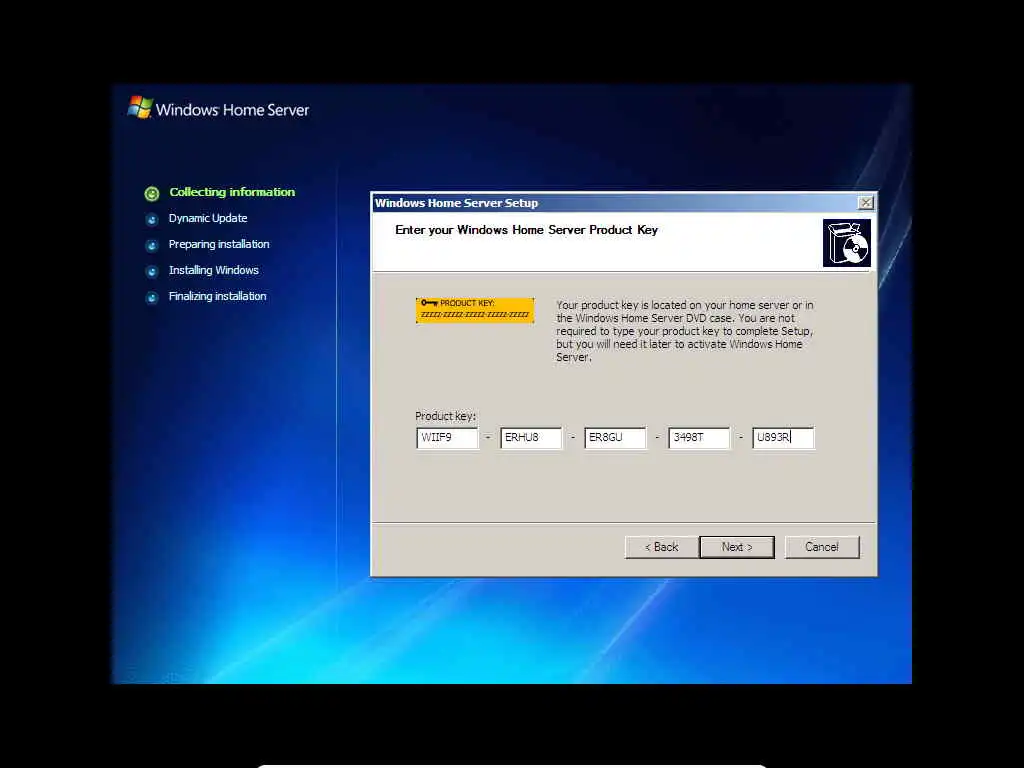Viewport: 1024px width, 768px height.
Task: Click the Dynamic Update step bullet icon
Action: pyautogui.click(x=152, y=219)
